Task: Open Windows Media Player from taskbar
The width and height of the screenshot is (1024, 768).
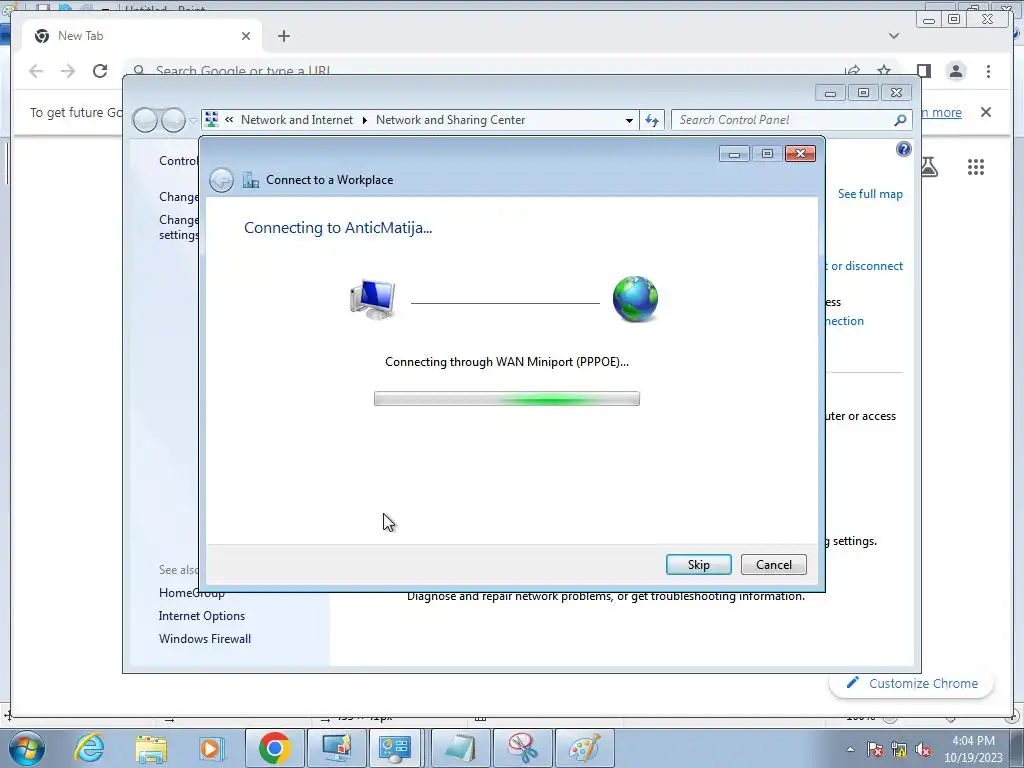Action: (211, 748)
